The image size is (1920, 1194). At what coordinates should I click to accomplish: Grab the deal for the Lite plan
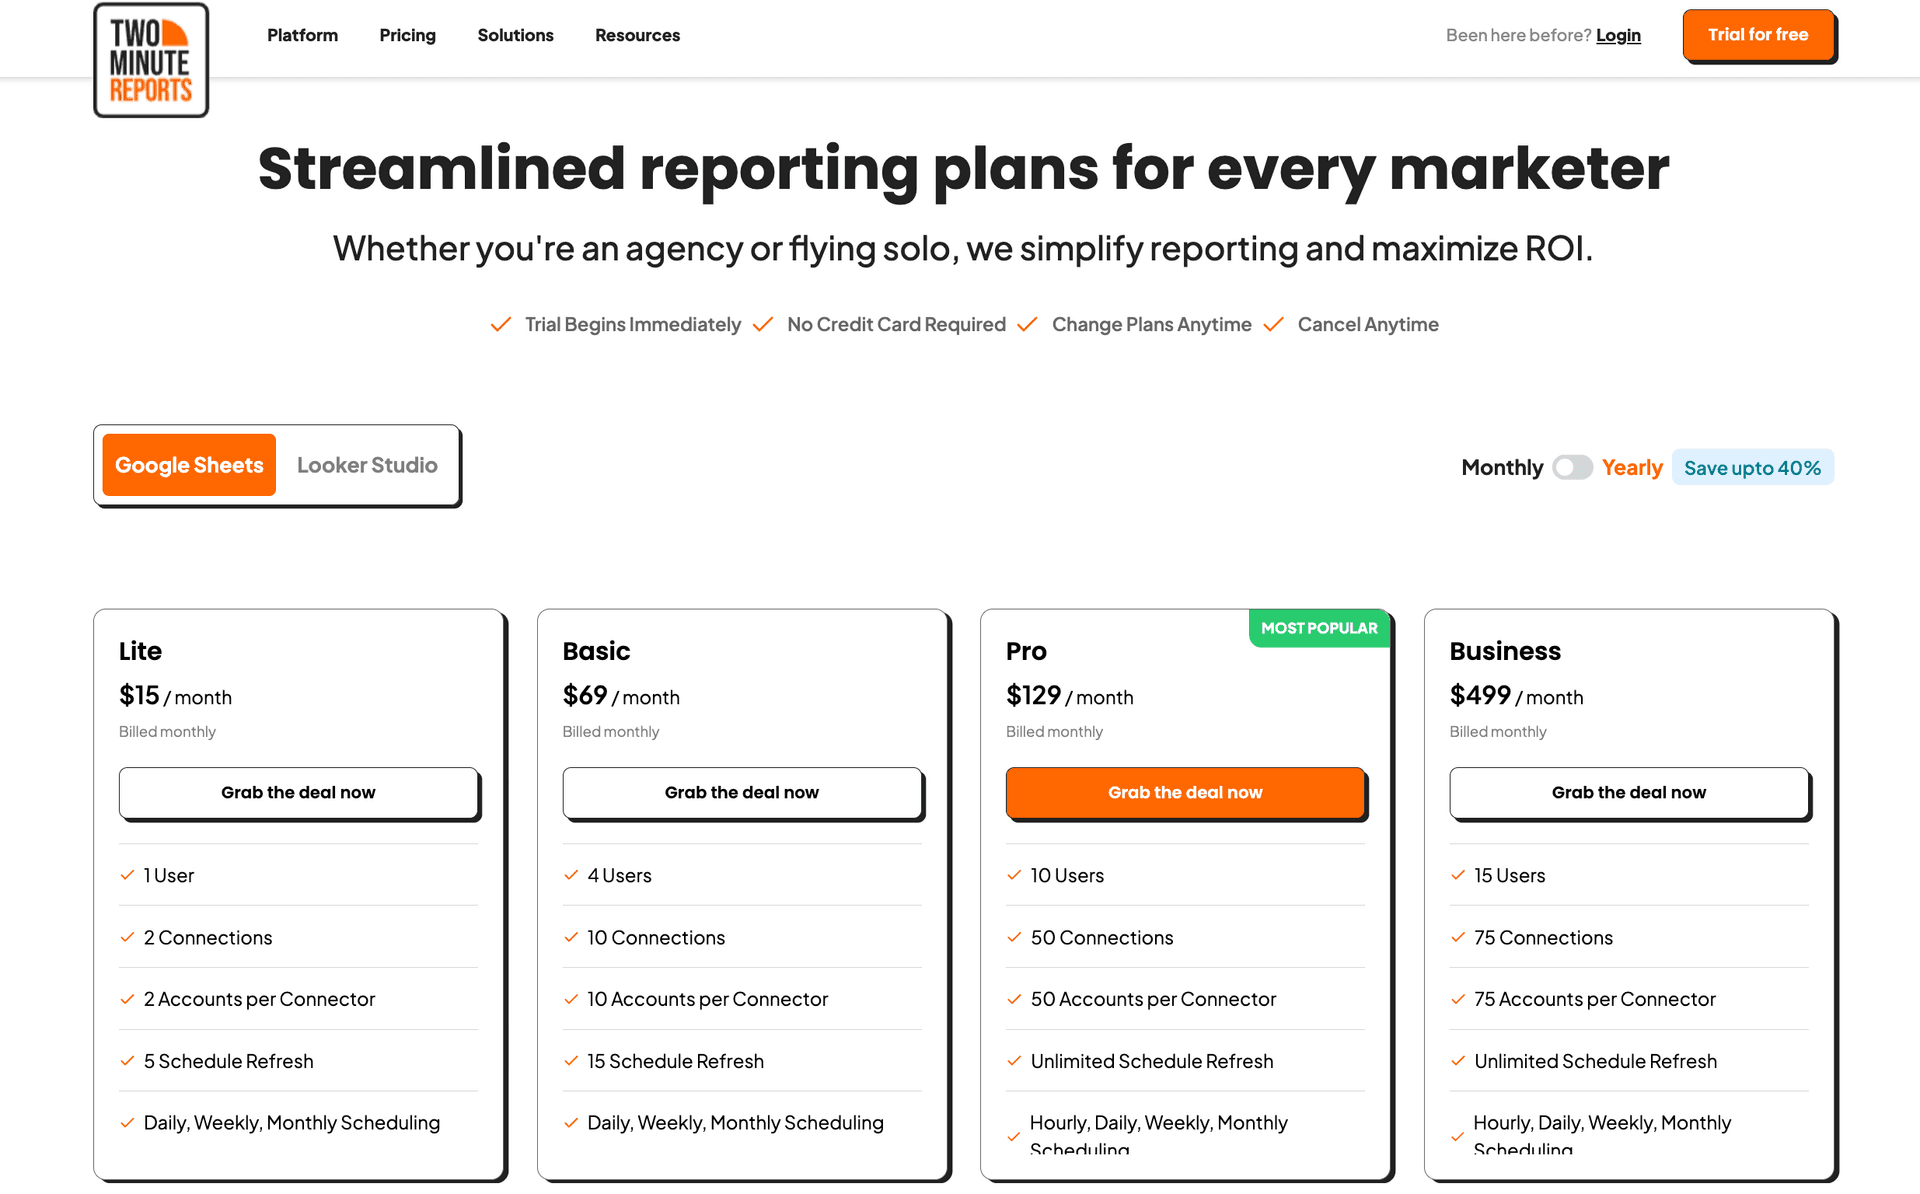pos(298,792)
